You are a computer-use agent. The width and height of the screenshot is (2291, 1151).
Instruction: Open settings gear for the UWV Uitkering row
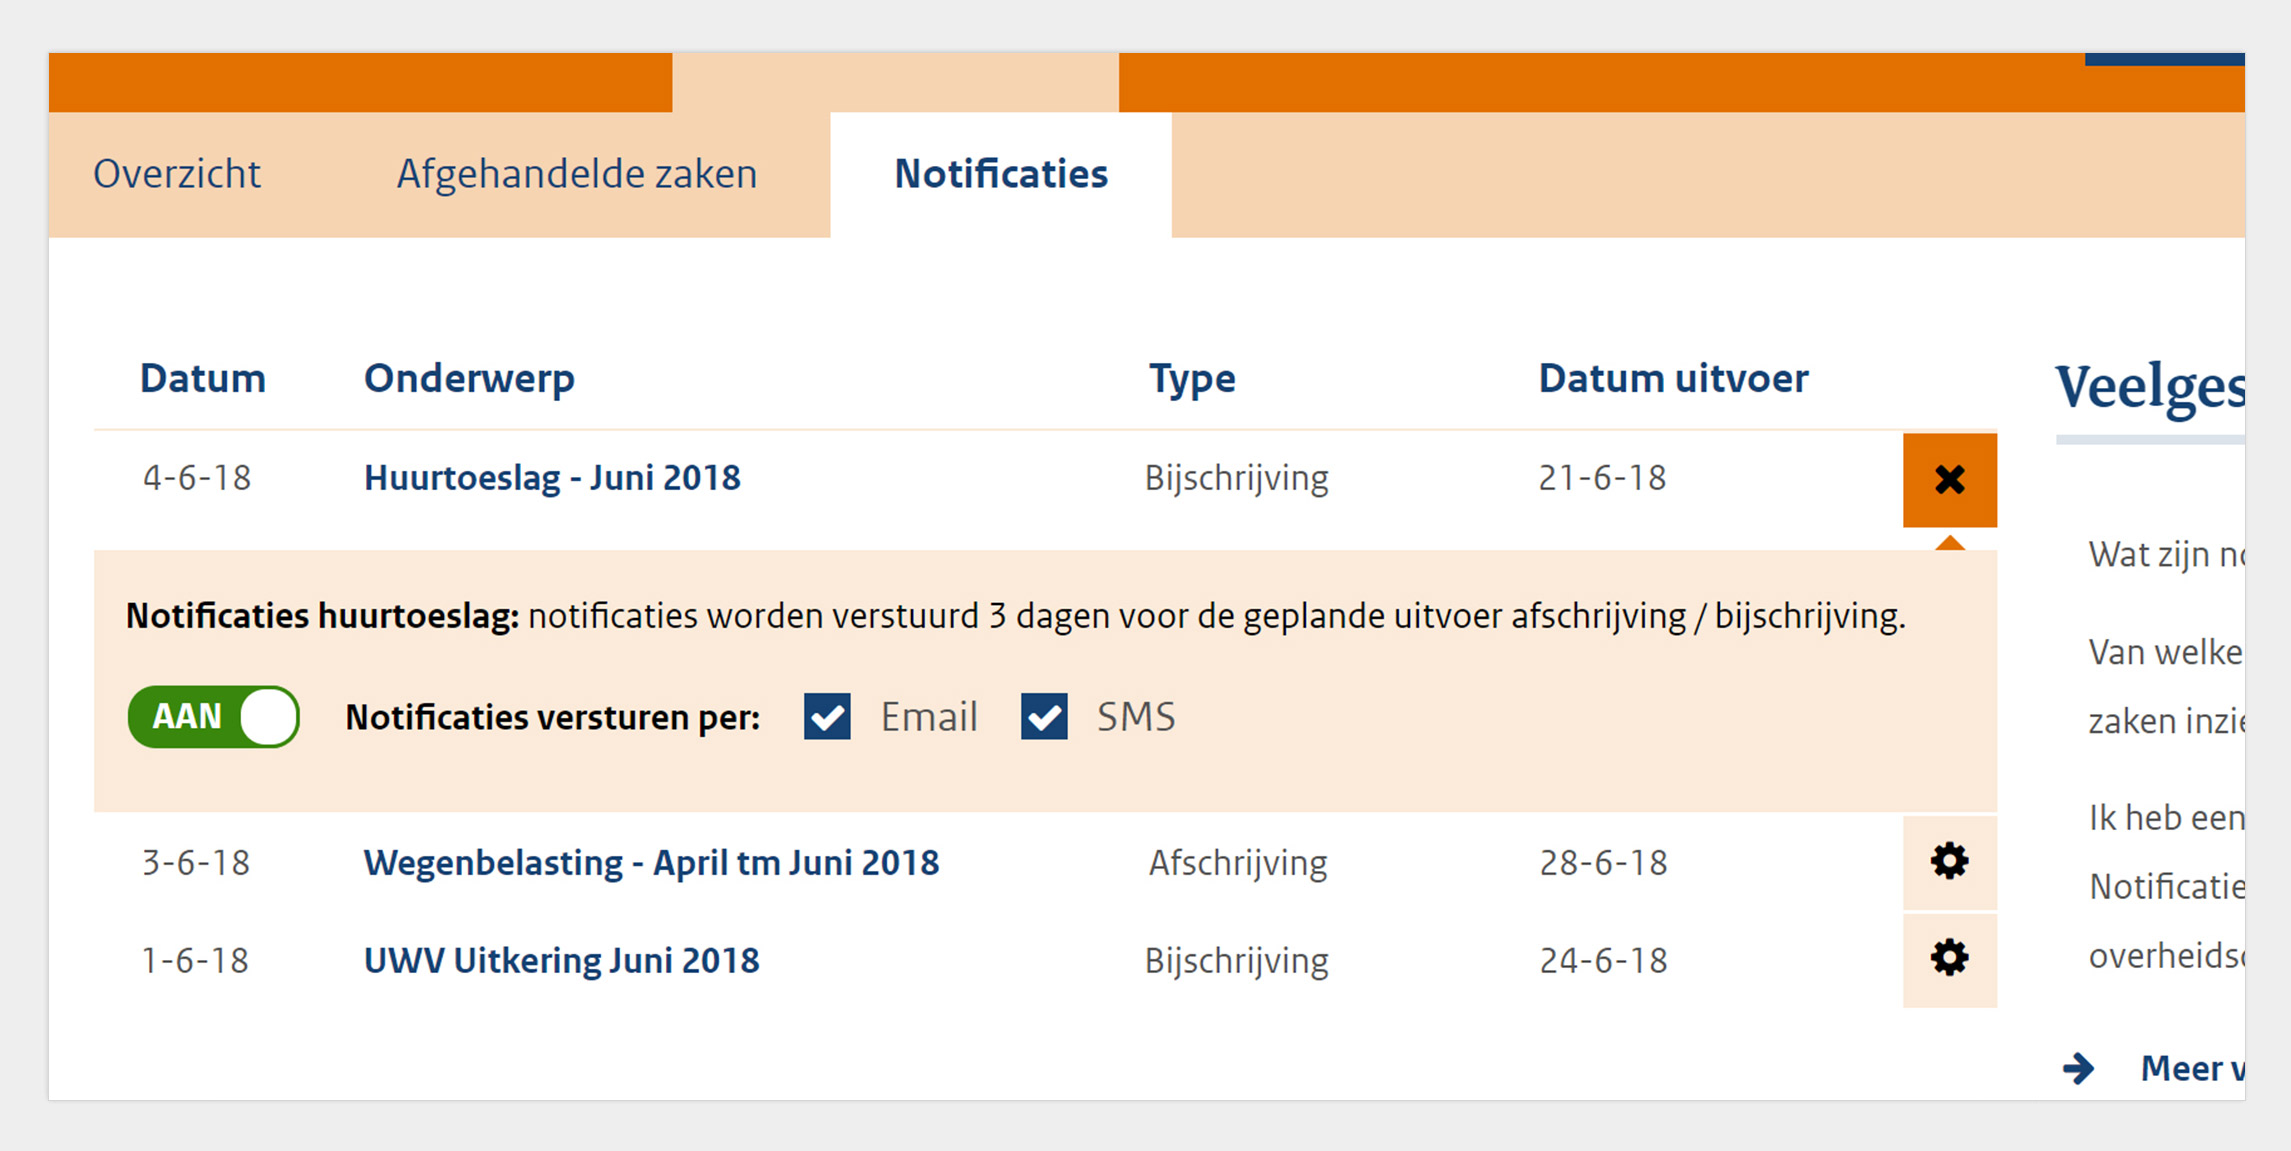(1949, 959)
